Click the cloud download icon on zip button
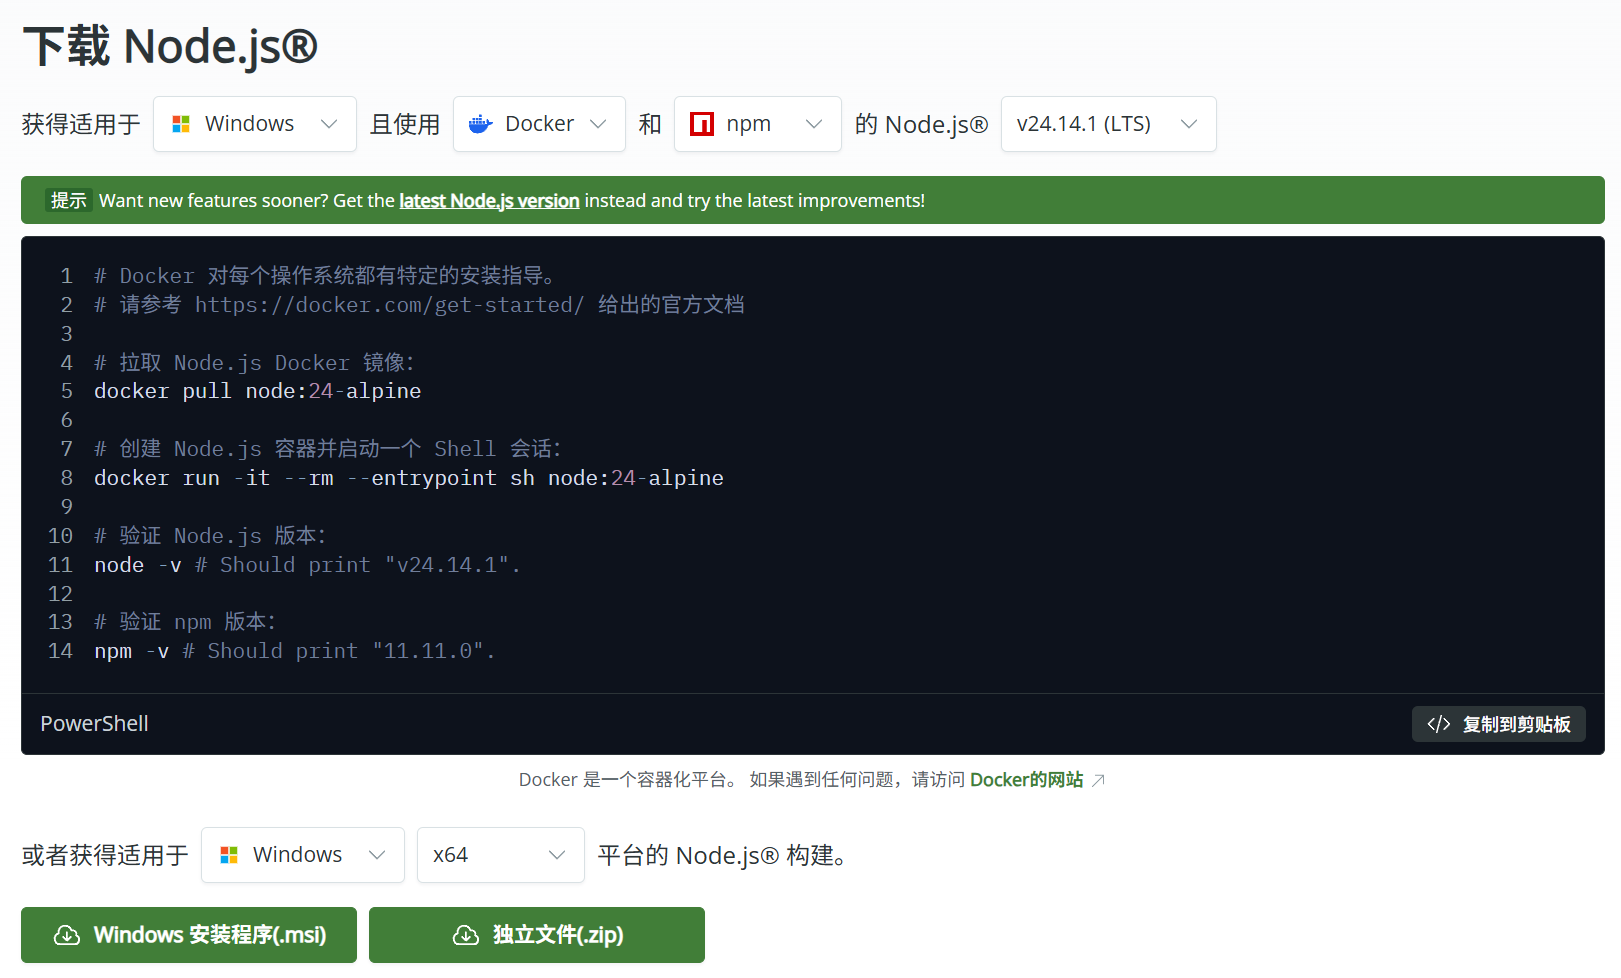This screenshot has width=1621, height=978. point(466,935)
